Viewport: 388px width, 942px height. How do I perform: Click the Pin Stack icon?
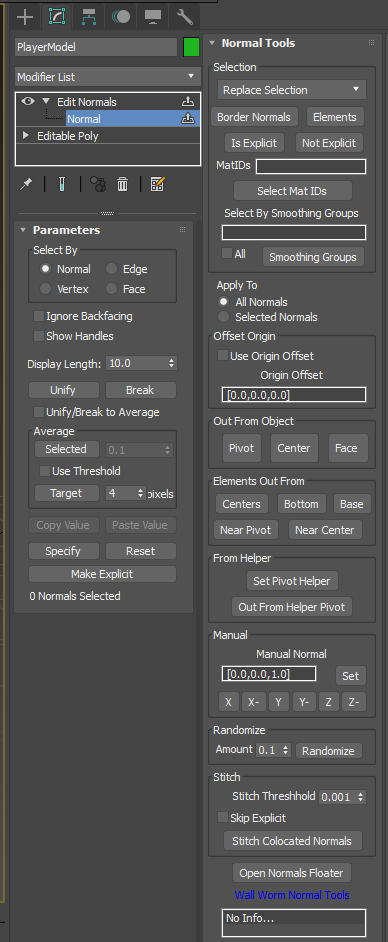click(x=26, y=184)
